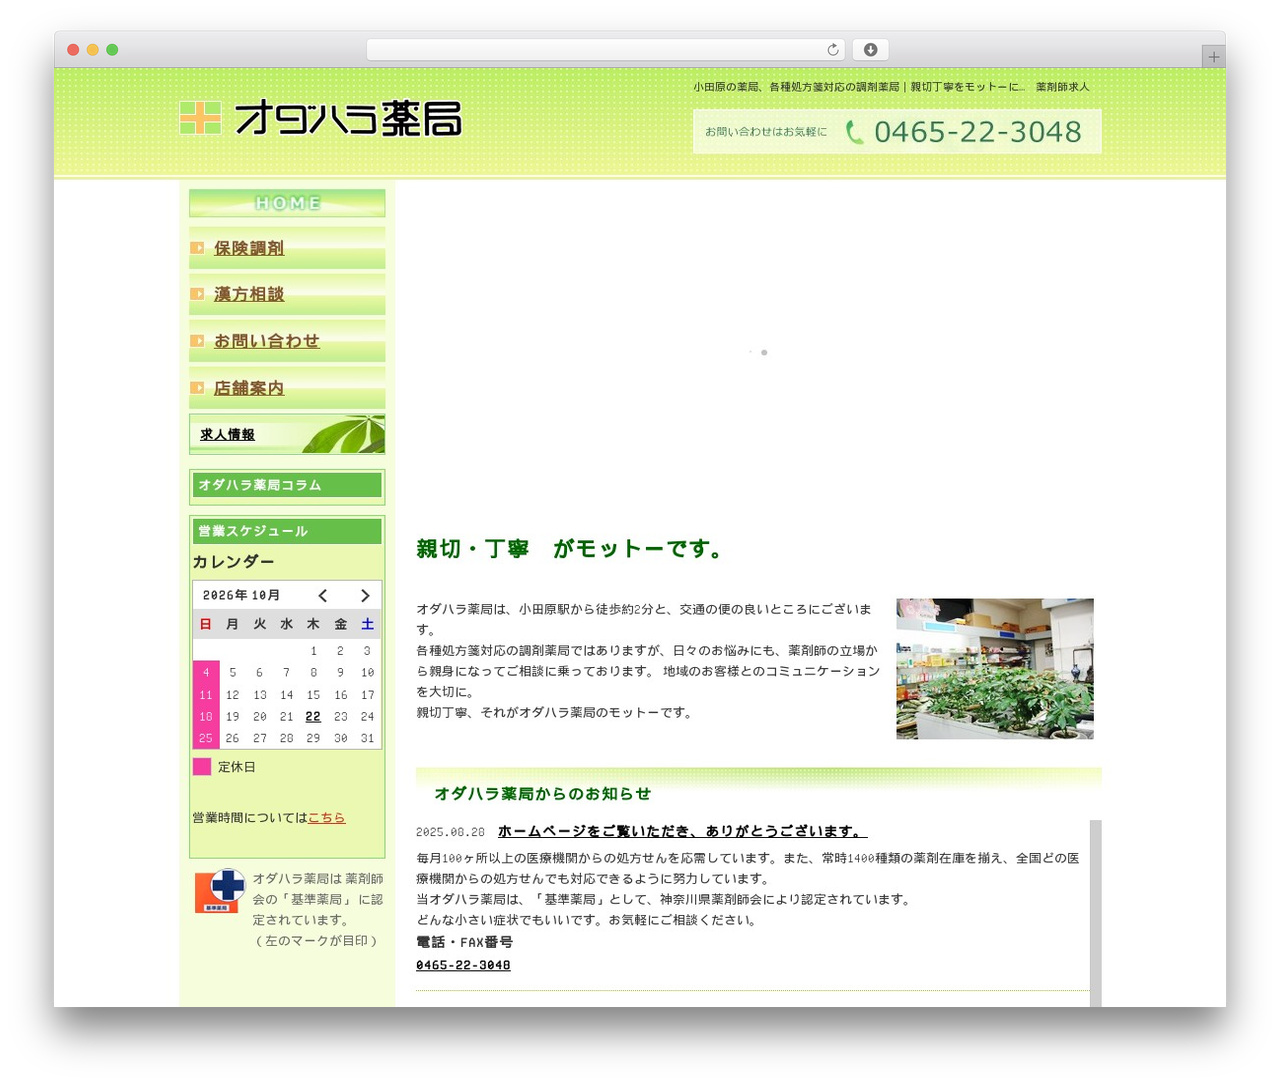The width and height of the screenshot is (1280, 1084).
Task: Click the pink 定休日 legend swatch
Action: [x=202, y=767]
